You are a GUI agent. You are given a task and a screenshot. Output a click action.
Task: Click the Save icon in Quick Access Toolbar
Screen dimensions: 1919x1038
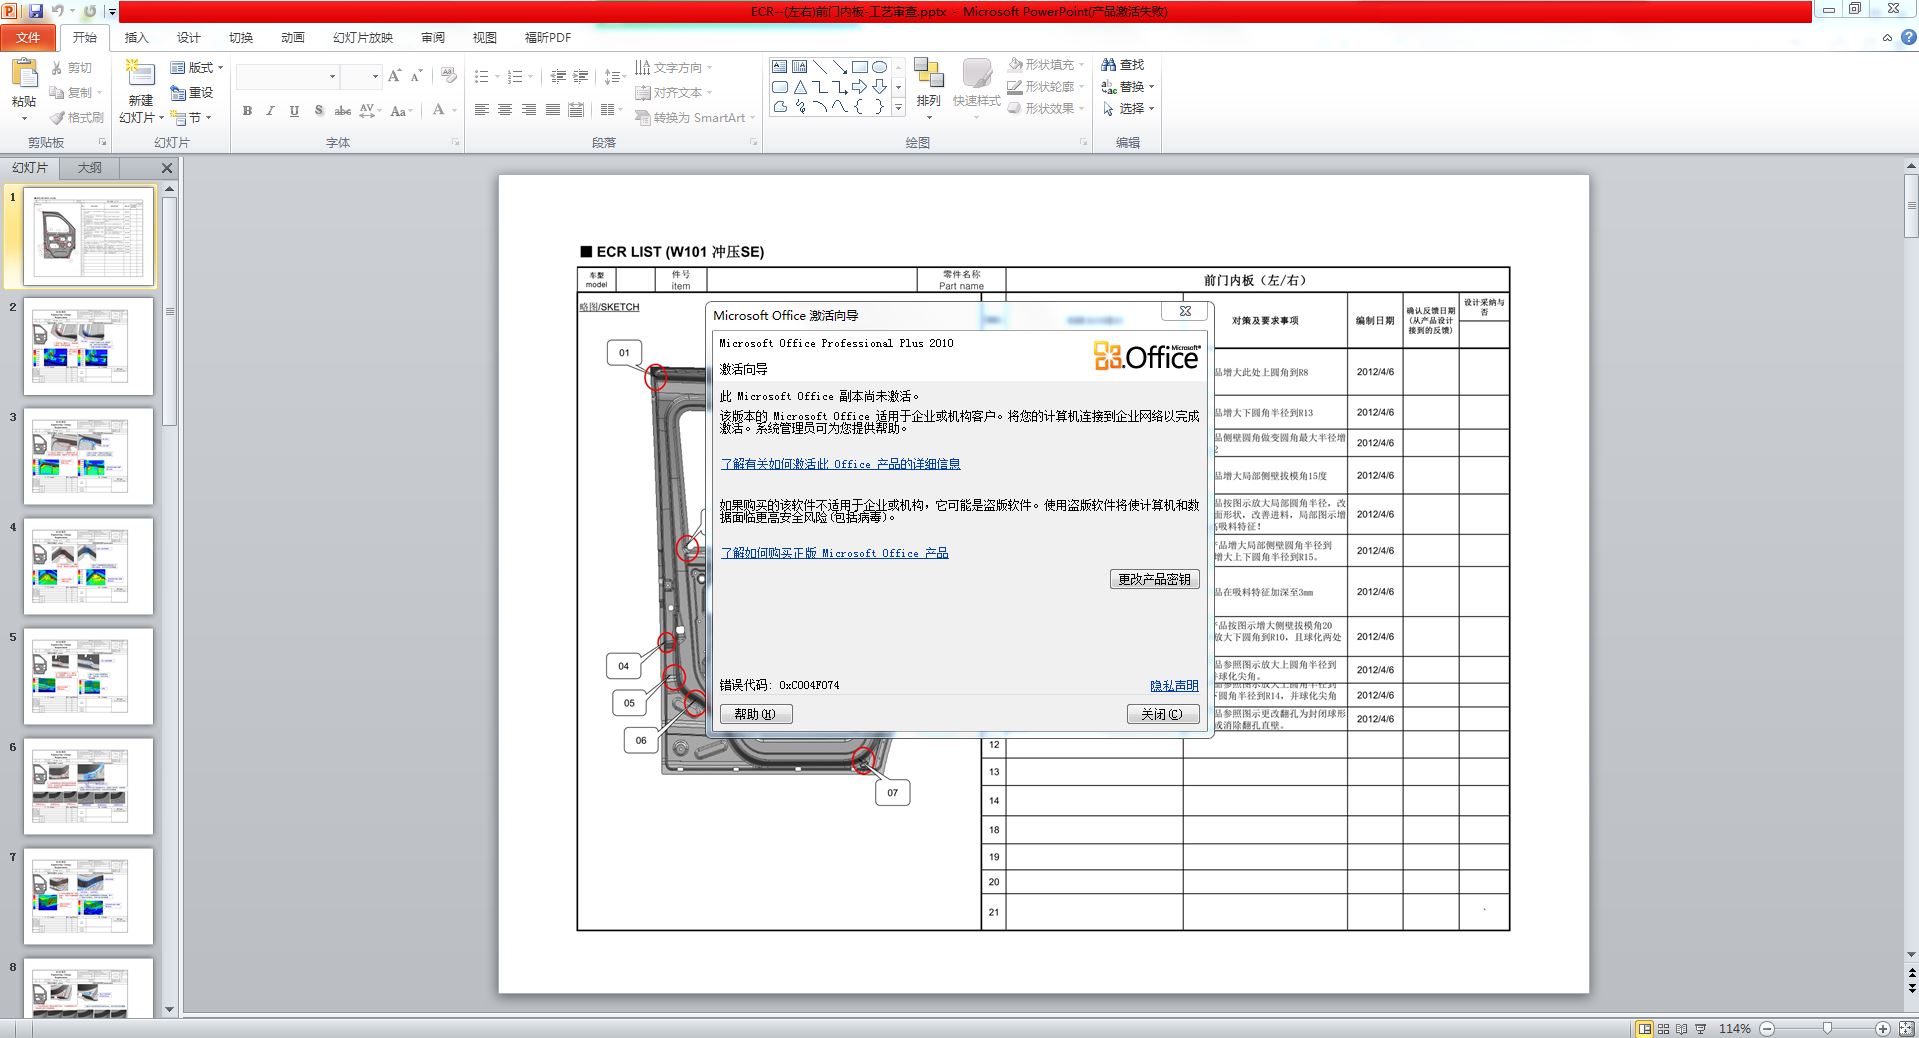(x=36, y=11)
